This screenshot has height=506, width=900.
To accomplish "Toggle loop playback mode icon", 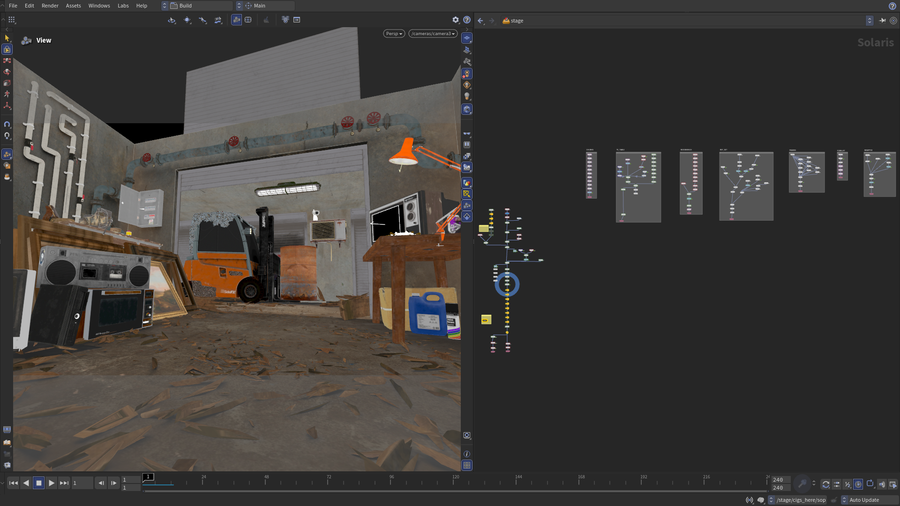I will point(825,484).
